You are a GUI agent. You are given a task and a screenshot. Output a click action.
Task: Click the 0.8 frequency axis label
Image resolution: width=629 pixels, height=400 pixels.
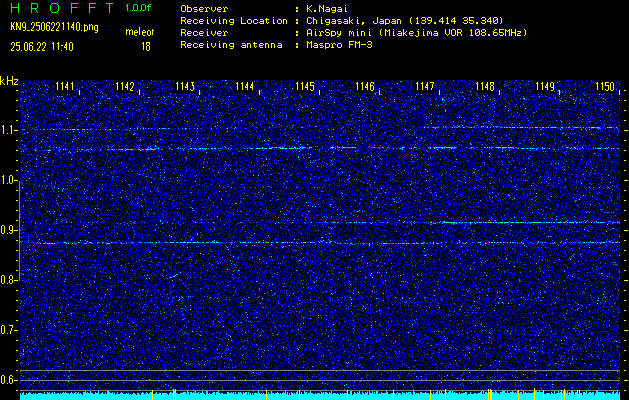tap(8, 280)
